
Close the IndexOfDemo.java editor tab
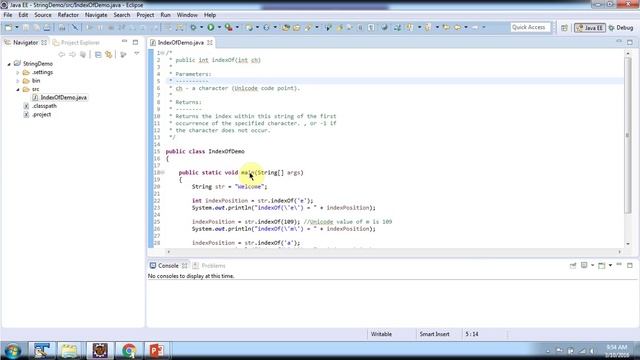tap(210, 42)
